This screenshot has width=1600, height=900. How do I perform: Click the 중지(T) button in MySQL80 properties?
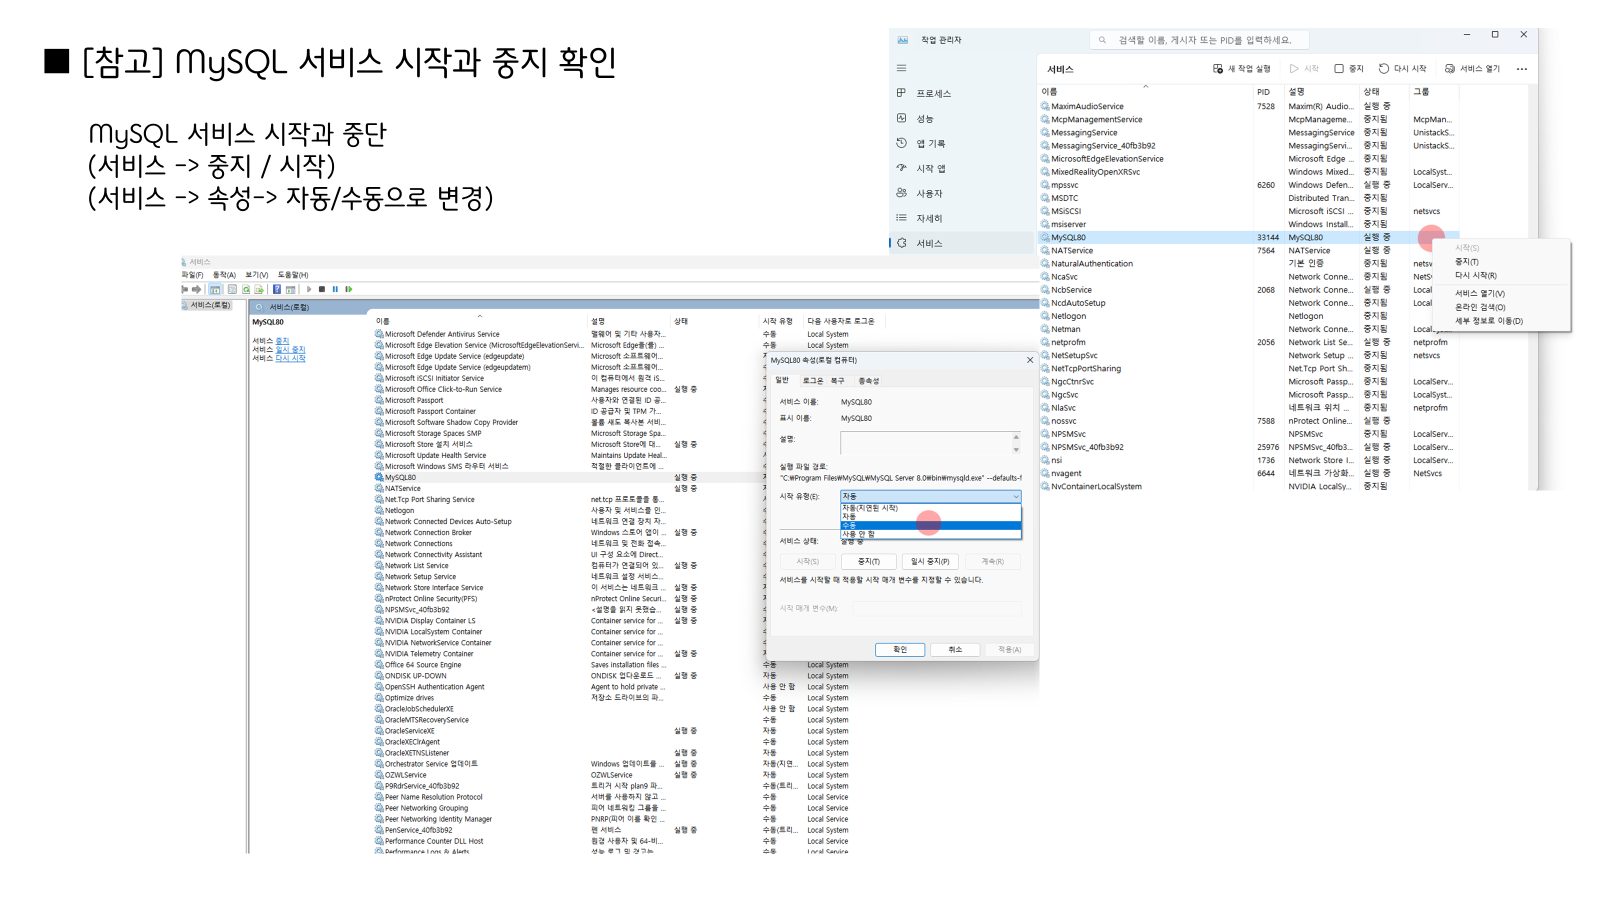pos(869,561)
